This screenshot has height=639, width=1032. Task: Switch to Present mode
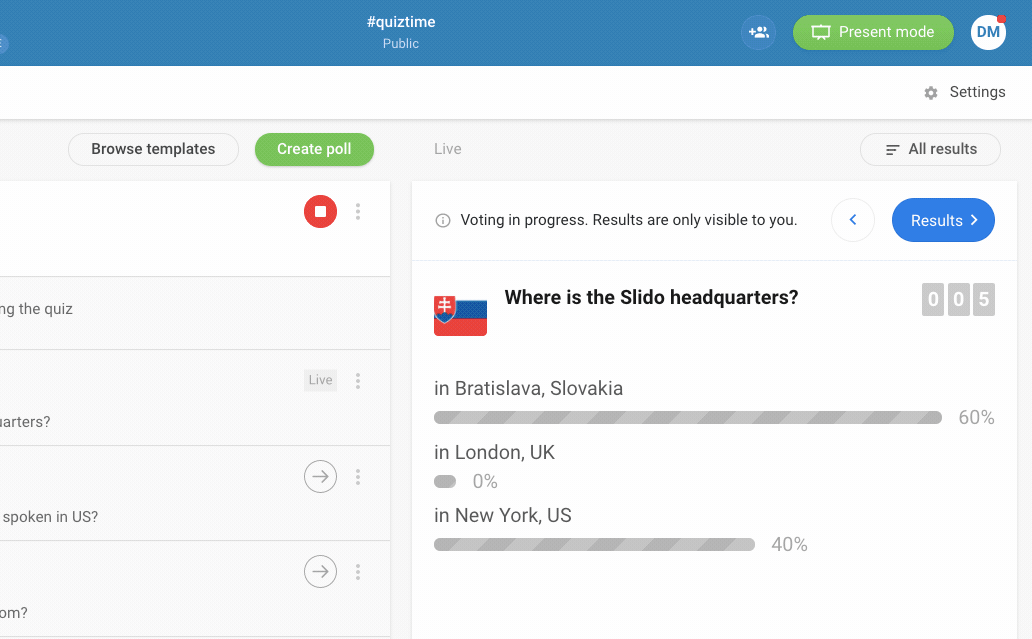tap(873, 32)
